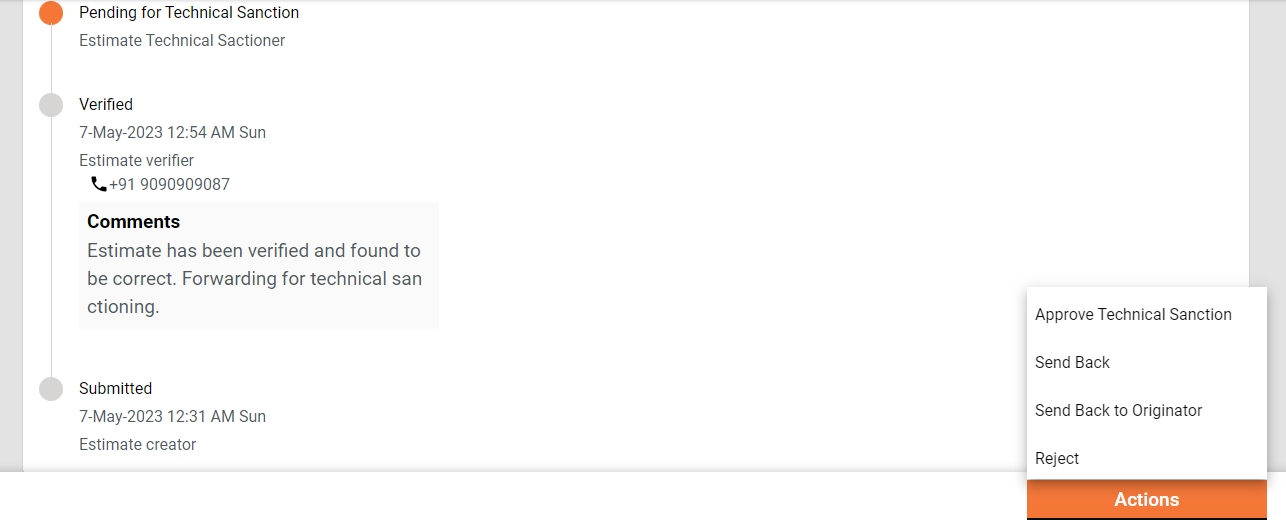Image resolution: width=1286 pixels, height=524 pixels.
Task: Click the gray Submitted step circle
Action: tap(51, 389)
